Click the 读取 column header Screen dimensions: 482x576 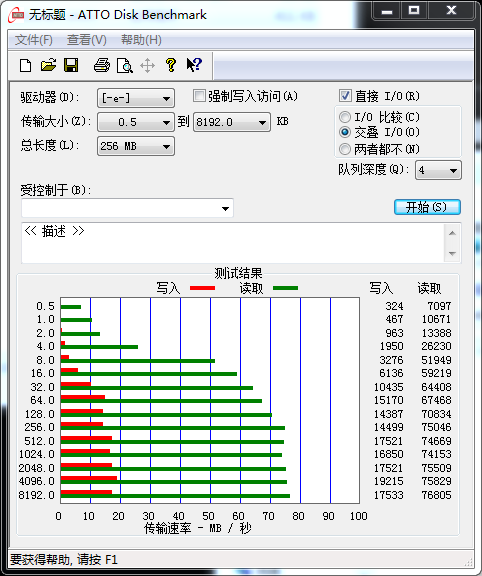[429, 288]
